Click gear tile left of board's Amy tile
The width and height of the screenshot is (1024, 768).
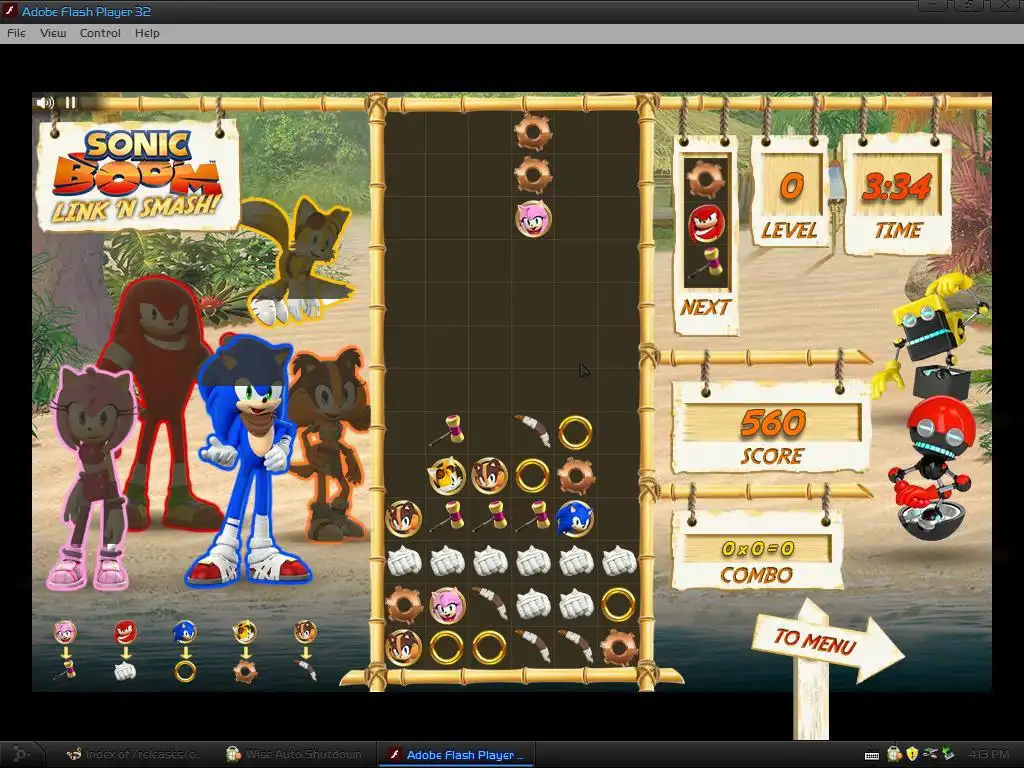pyautogui.click(x=404, y=605)
